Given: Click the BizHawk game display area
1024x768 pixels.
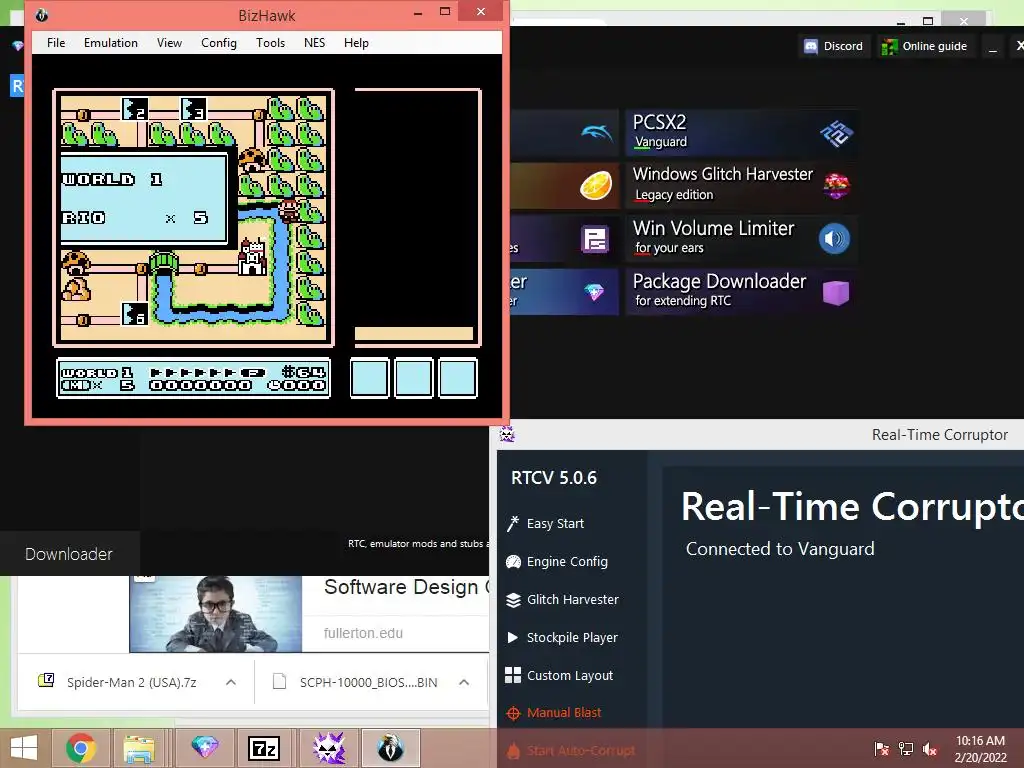Looking at the screenshot, I should point(266,236).
